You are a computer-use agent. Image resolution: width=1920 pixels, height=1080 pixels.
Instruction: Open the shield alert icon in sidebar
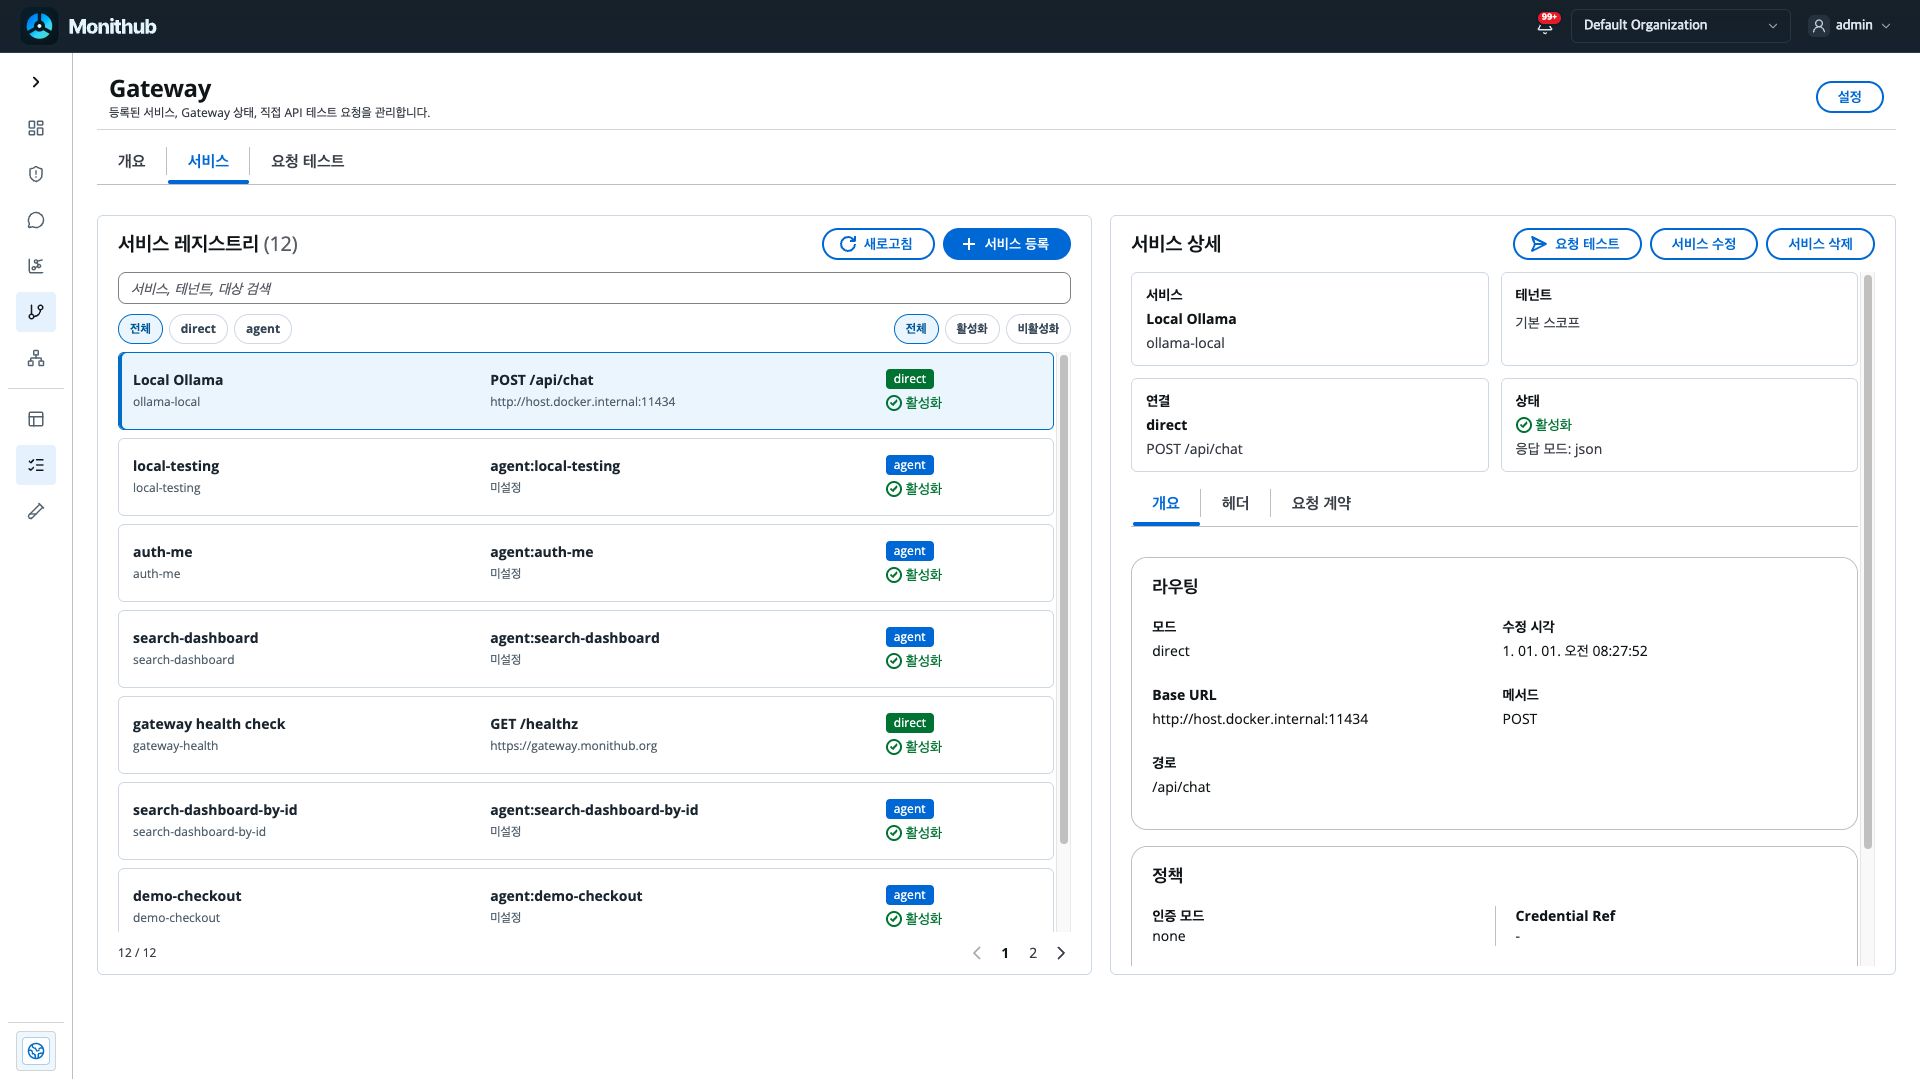[36, 174]
